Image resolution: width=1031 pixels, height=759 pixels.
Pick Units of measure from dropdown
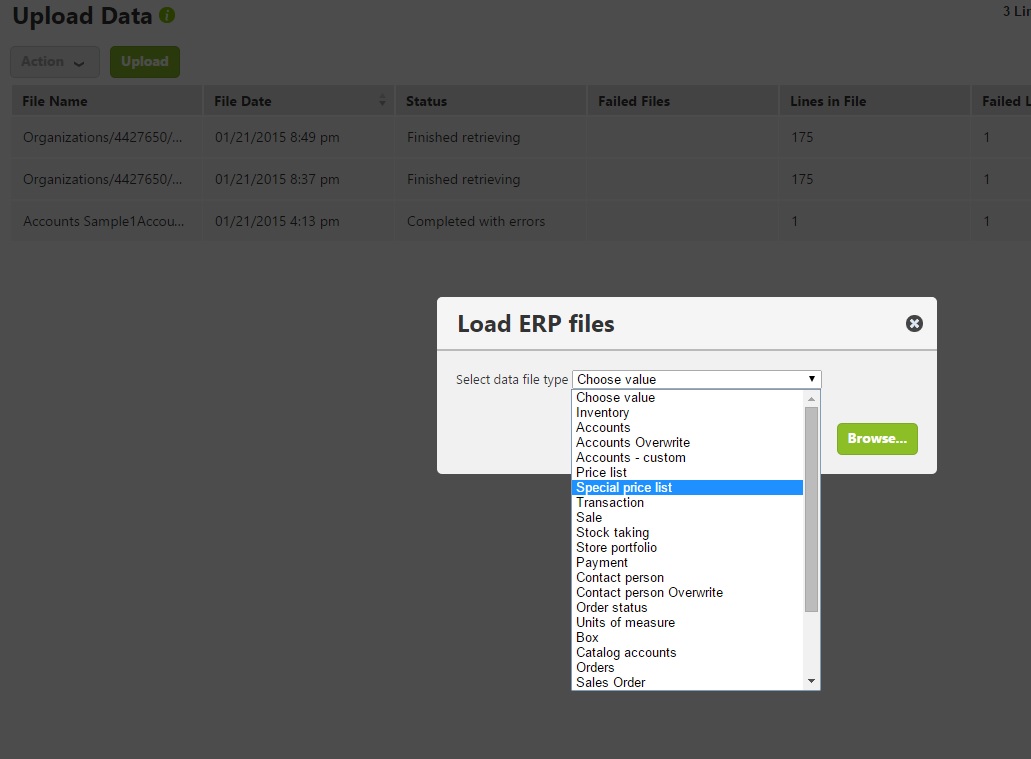point(625,623)
